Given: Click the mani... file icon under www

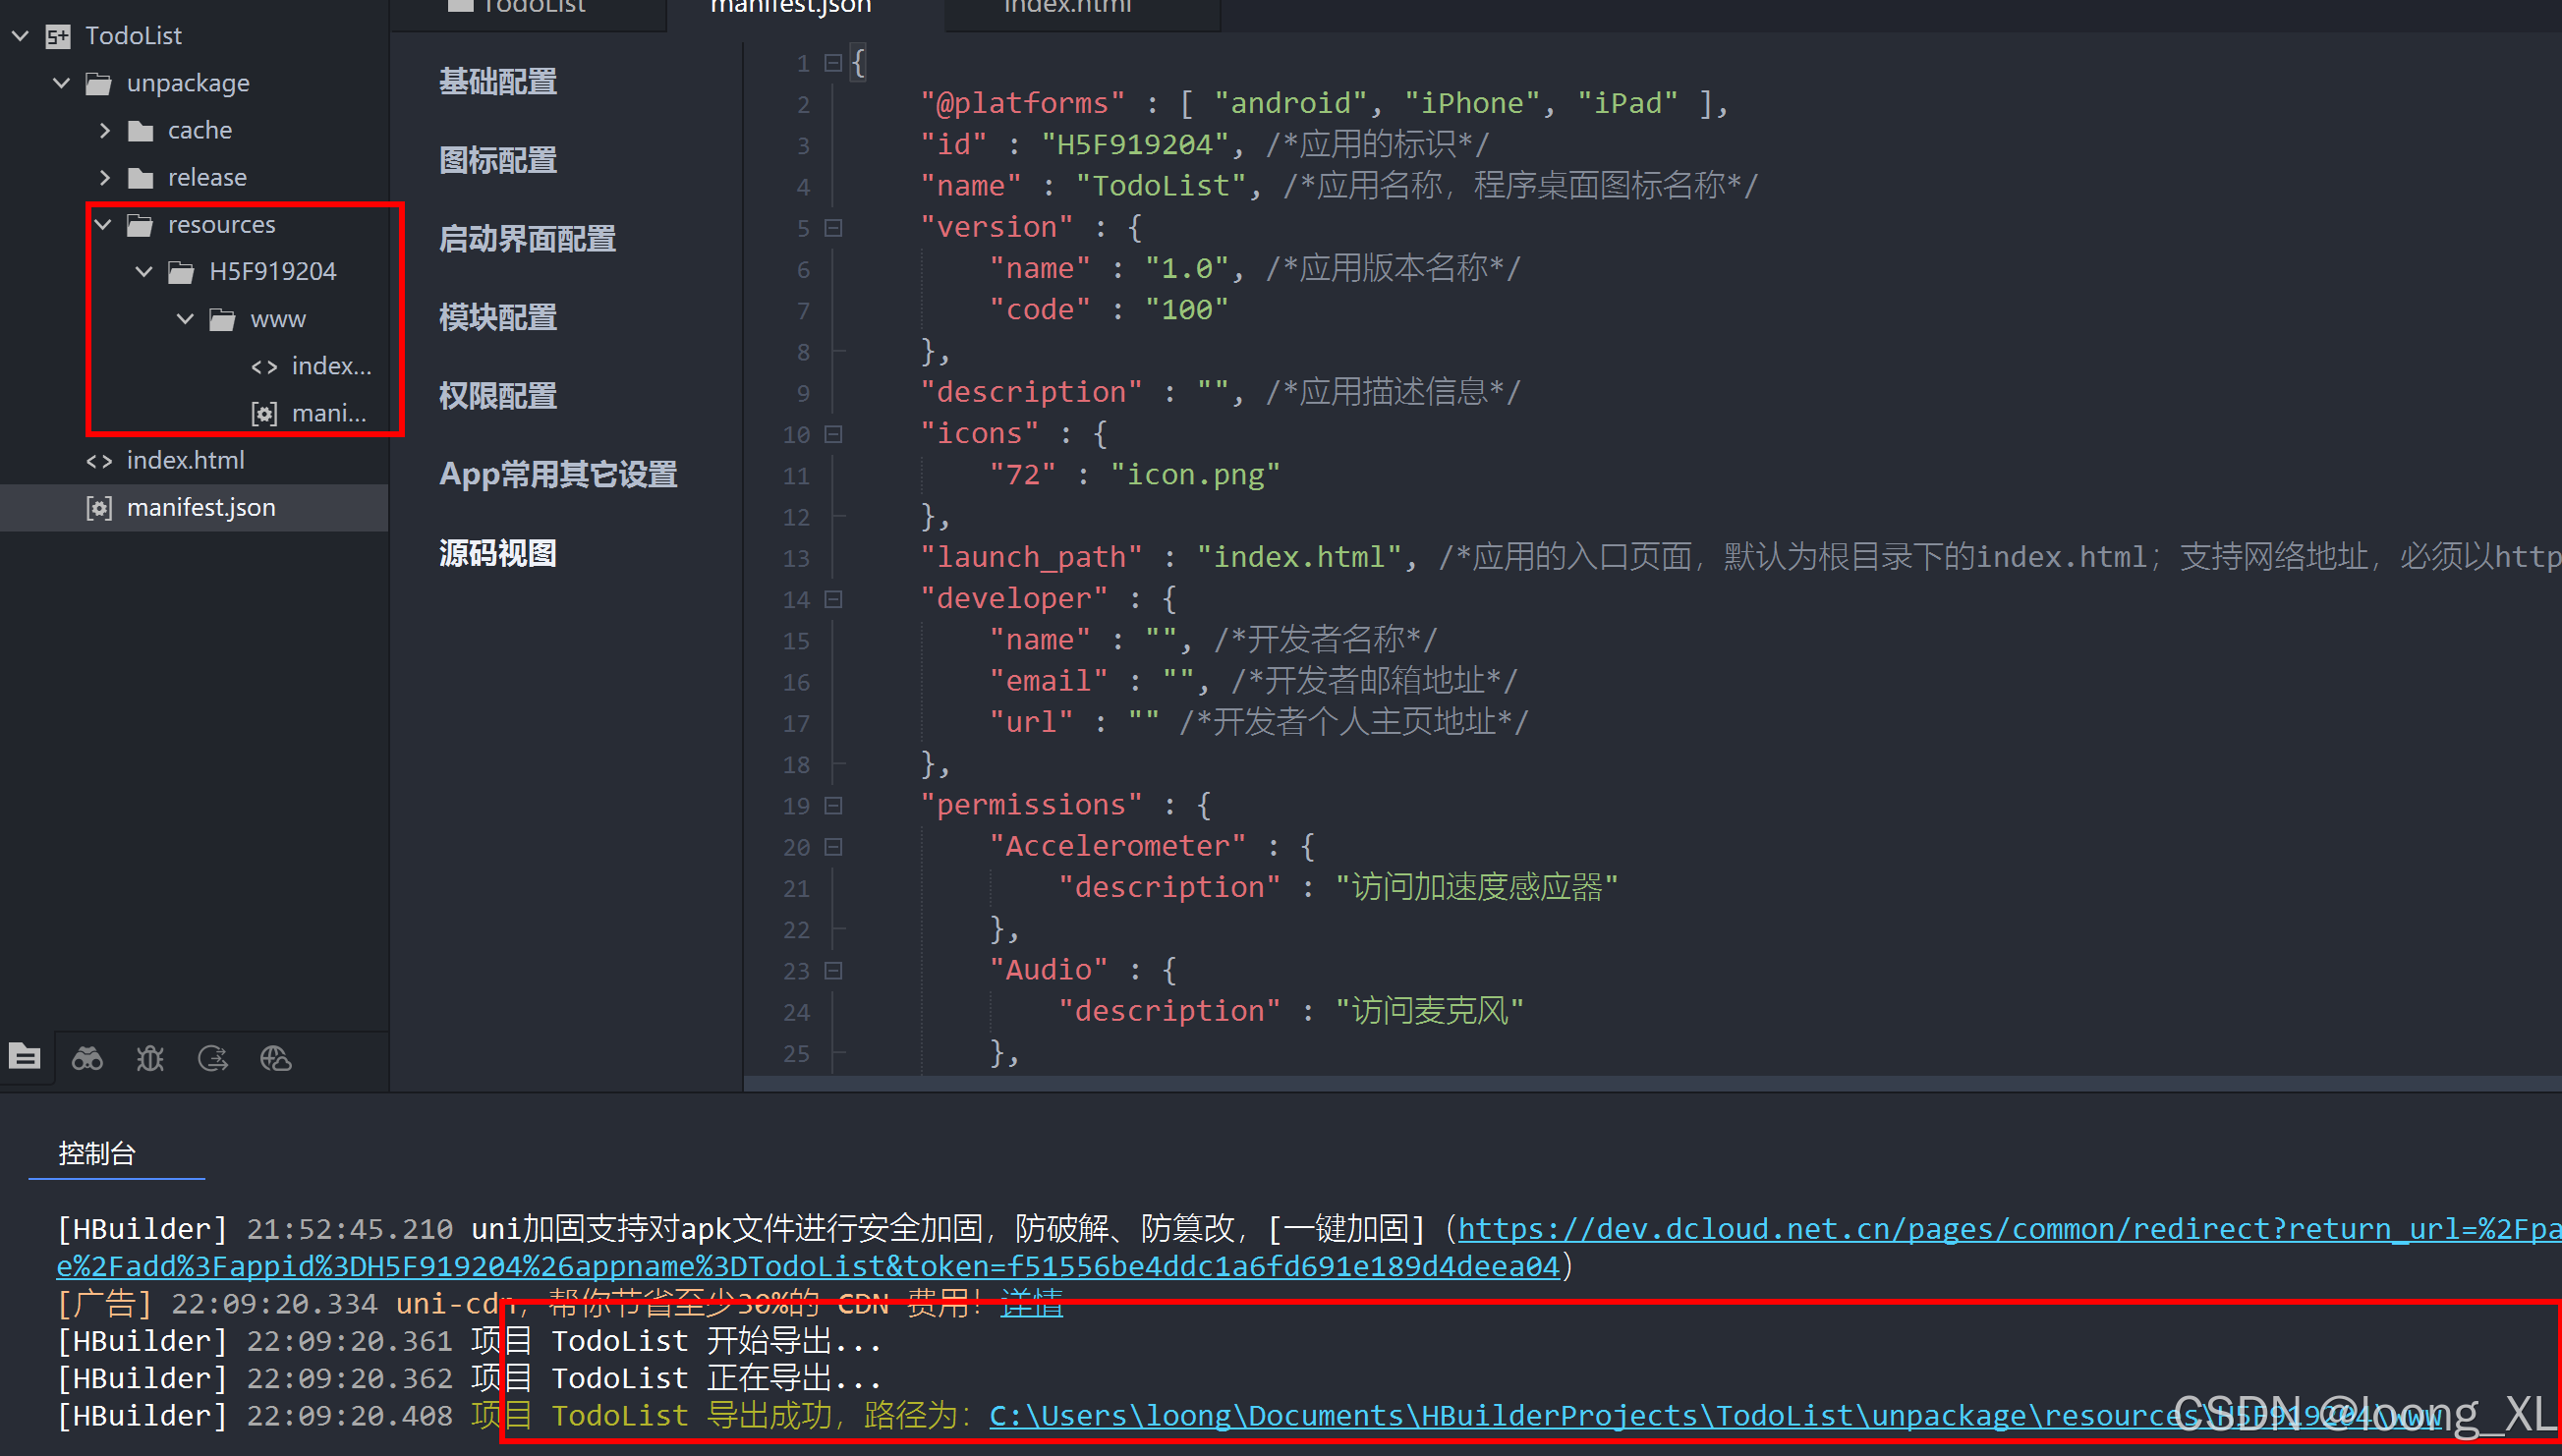Looking at the screenshot, I should (264, 414).
